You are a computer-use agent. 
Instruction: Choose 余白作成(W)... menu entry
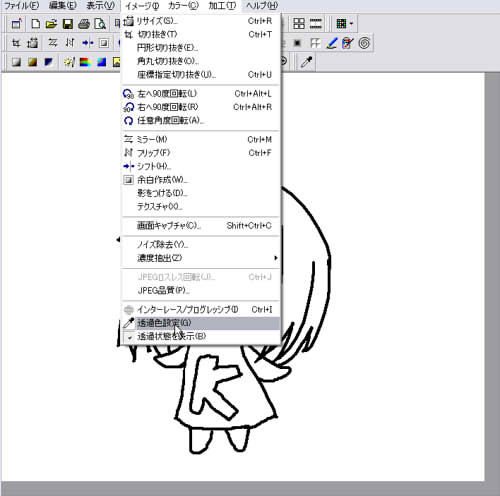[201, 180]
